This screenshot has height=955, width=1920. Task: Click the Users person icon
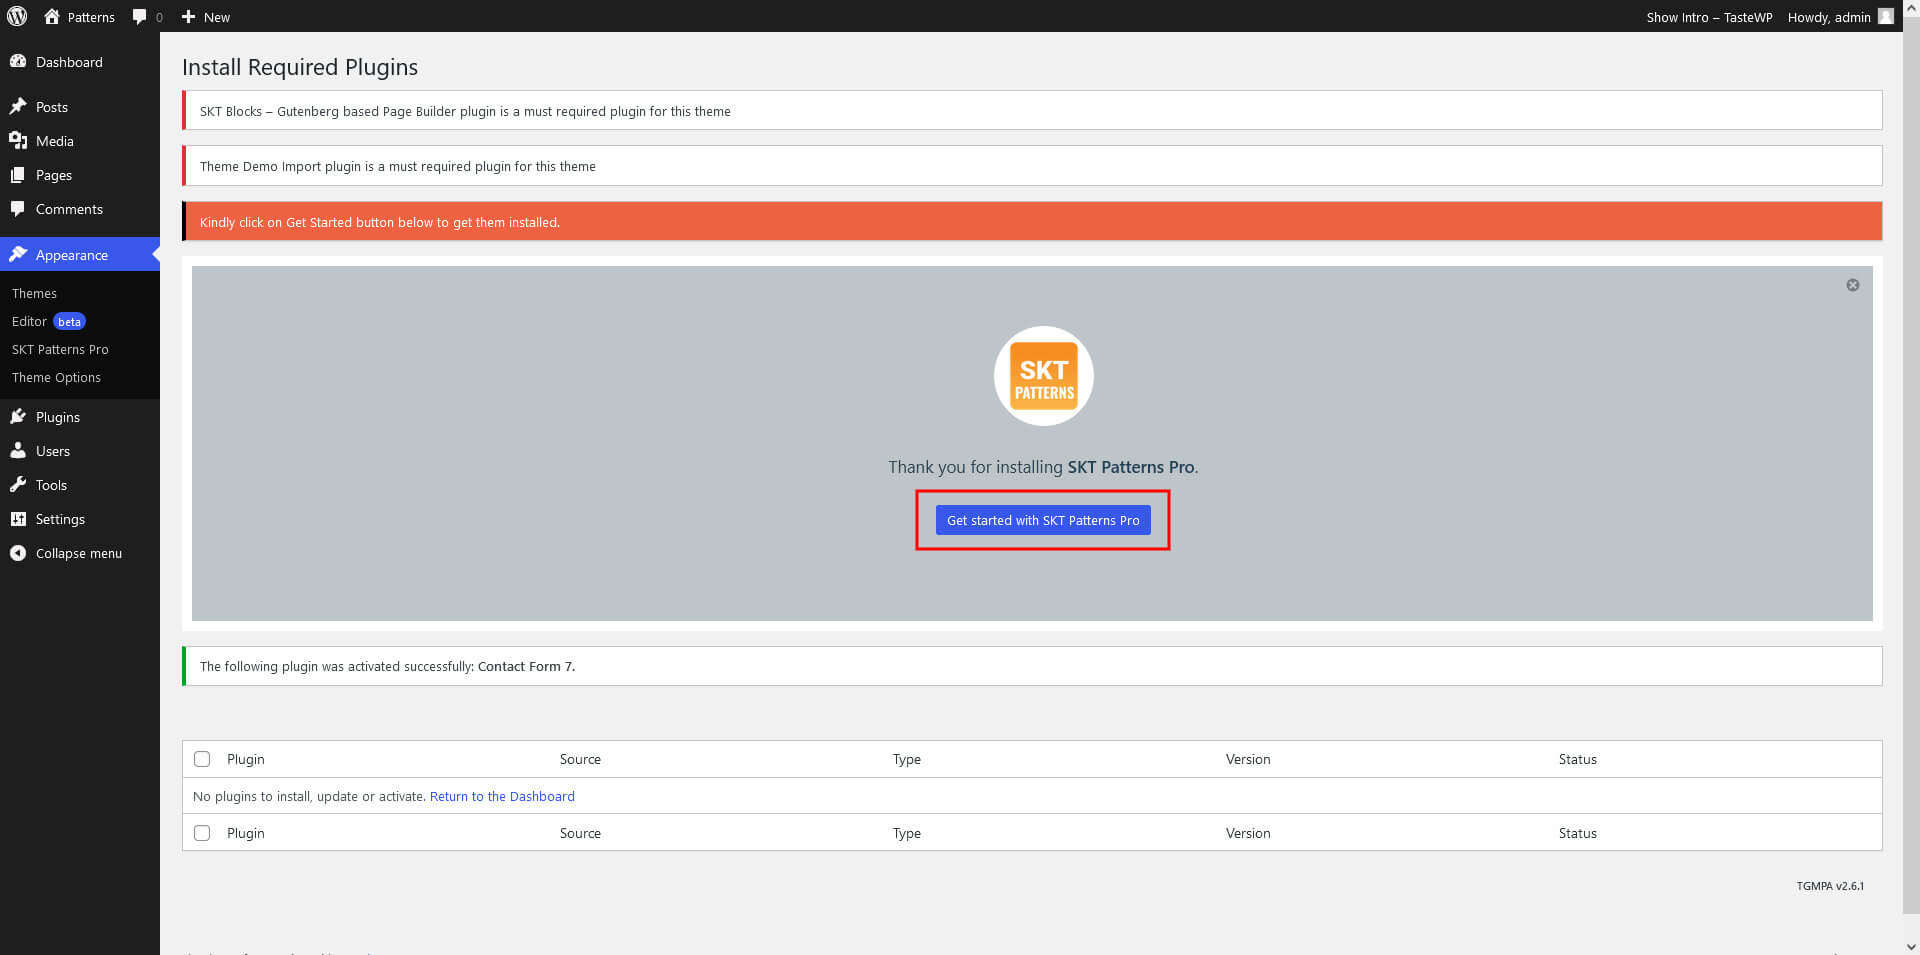(x=18, y=450)
